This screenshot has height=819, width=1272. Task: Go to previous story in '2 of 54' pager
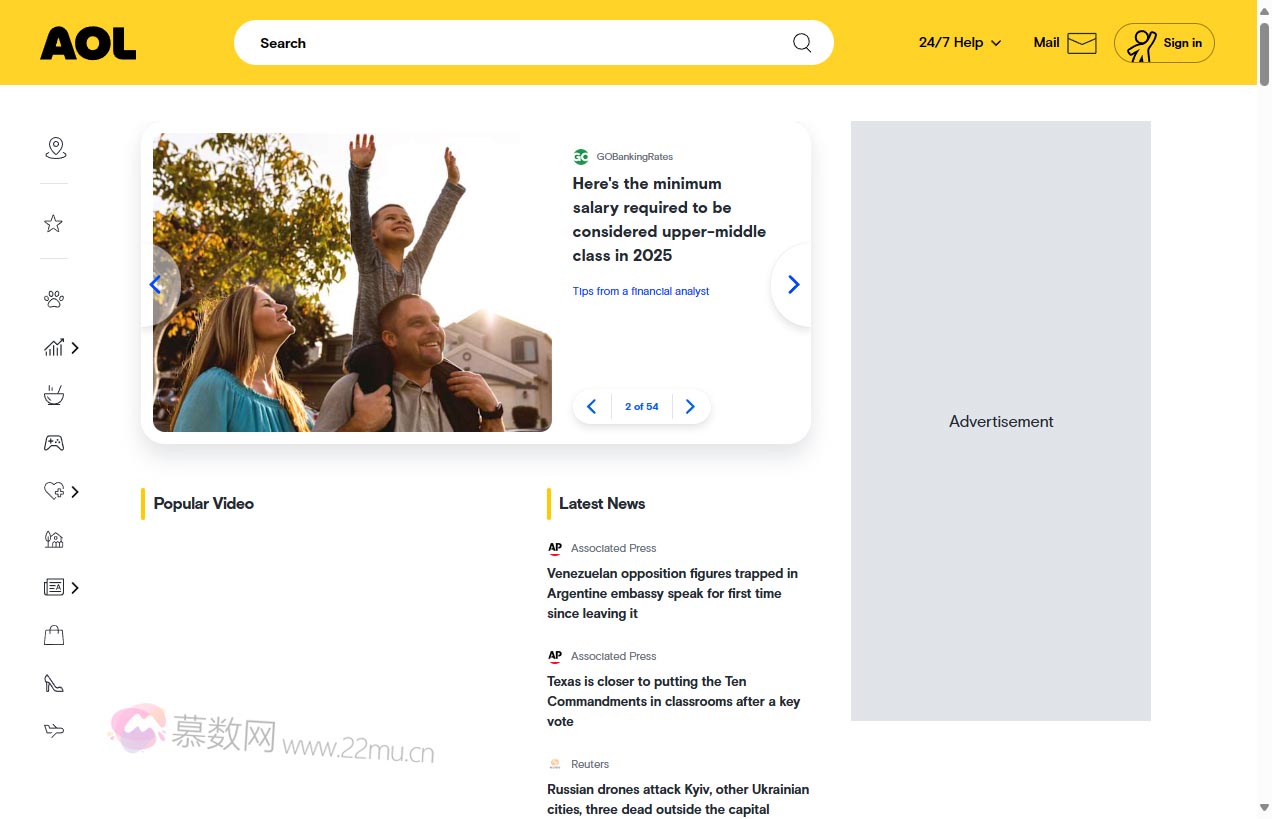pos(591,407)
